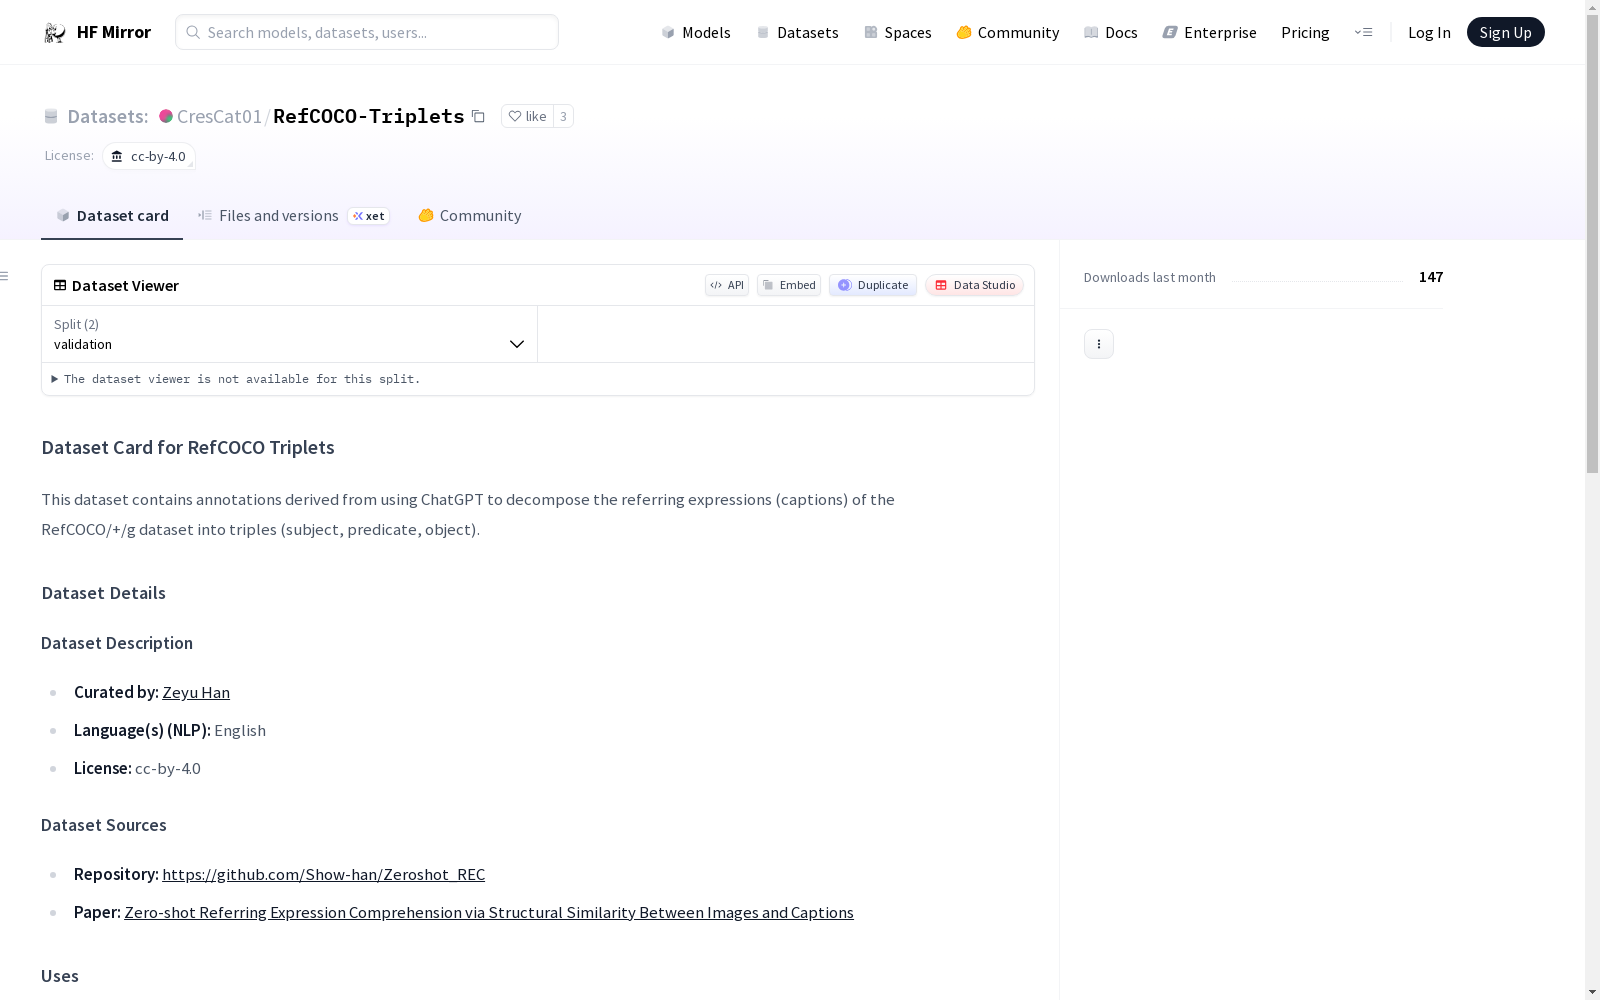
Task: Click the Dataset Description heading
Action: [117, 643]
